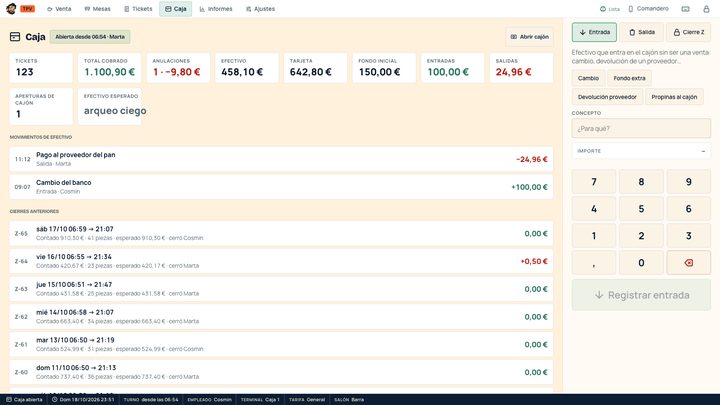Go to the Tickets tab
720x405 pixels.
pos(138,9)
